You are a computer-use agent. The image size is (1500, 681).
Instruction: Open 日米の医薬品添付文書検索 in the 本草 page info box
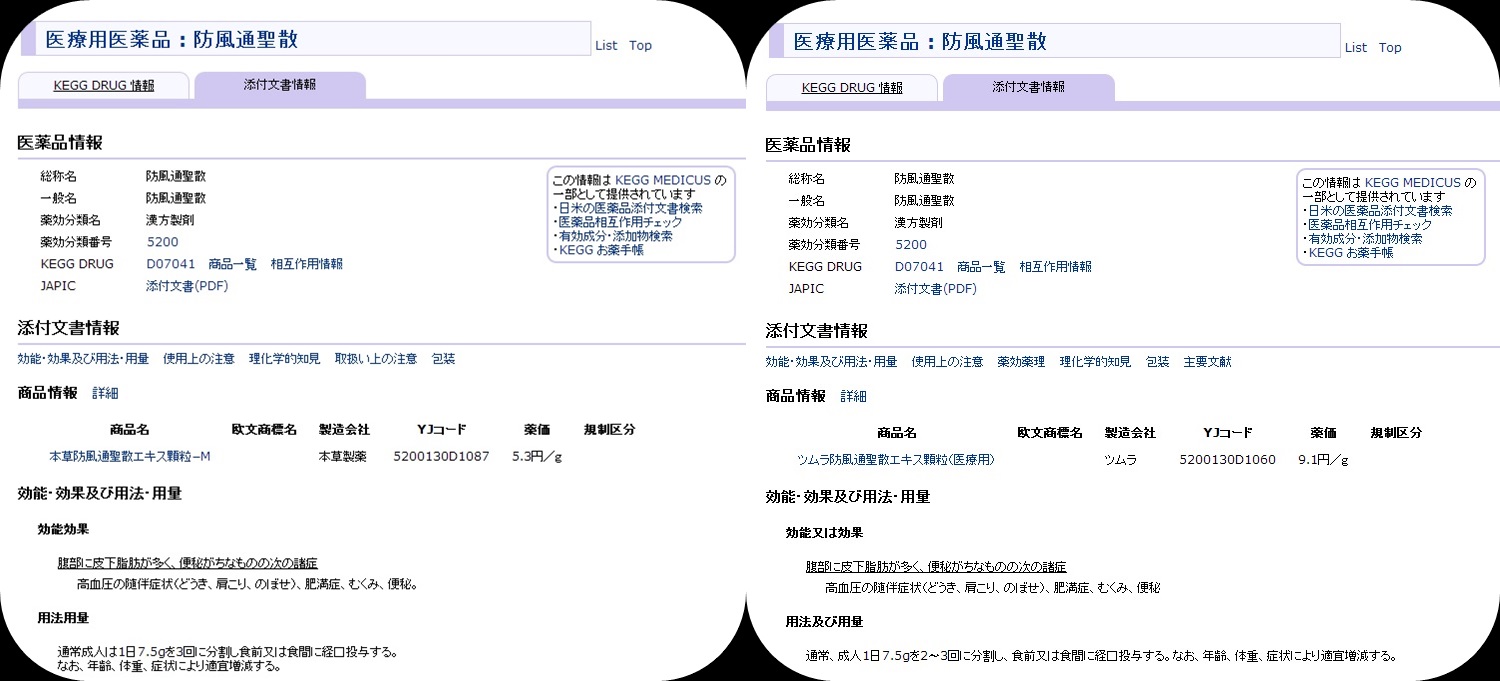(629, 208)
